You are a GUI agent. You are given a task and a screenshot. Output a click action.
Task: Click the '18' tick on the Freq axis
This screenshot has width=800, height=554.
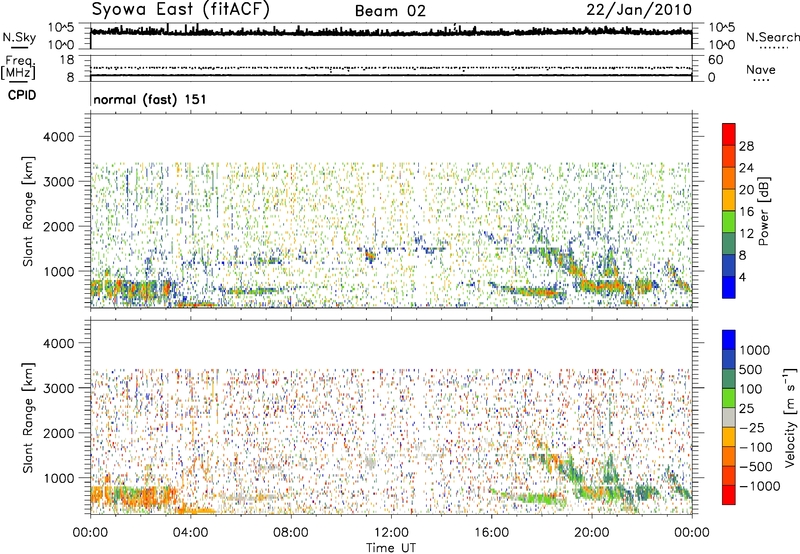67,60
